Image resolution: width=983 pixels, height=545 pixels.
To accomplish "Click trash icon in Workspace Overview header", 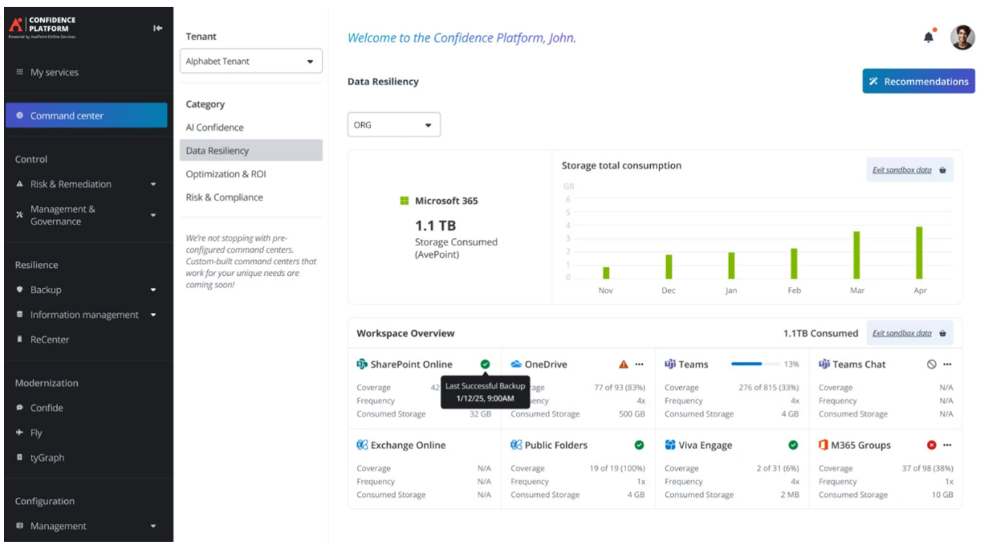I will pos(942,333).
